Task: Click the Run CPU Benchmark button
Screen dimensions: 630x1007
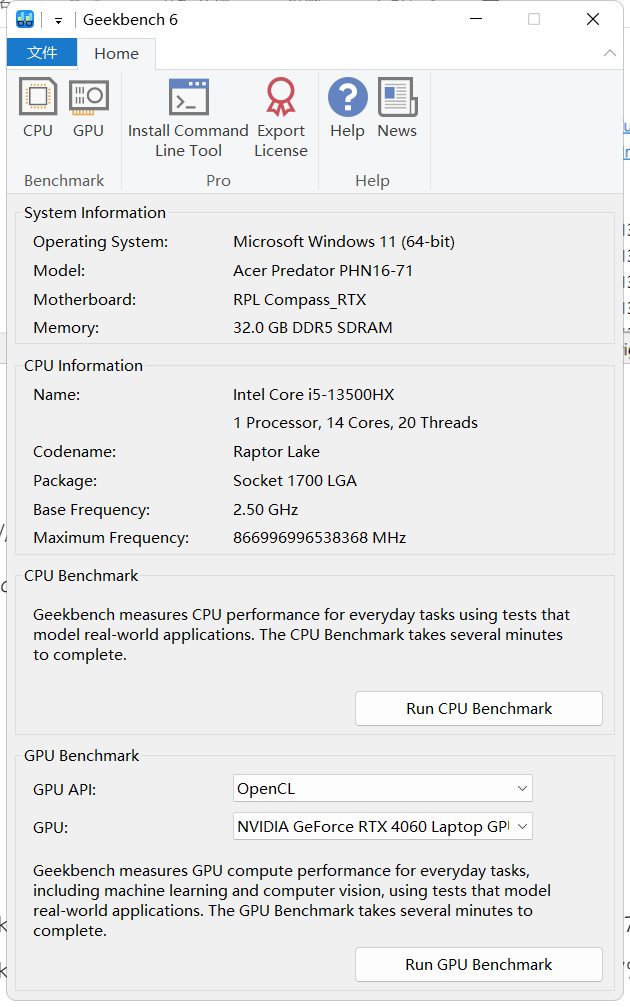Action: coord(479,708)
